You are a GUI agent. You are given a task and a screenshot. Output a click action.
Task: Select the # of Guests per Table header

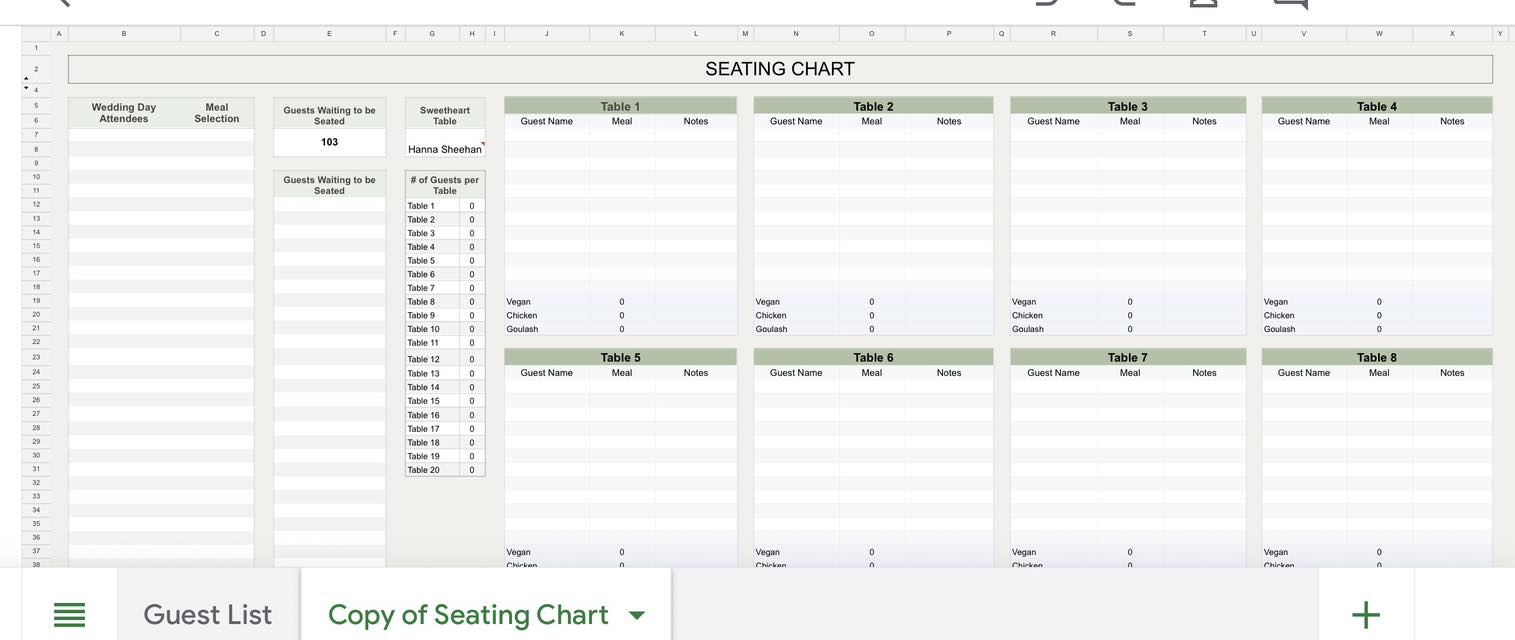click(x=445, y=185)
